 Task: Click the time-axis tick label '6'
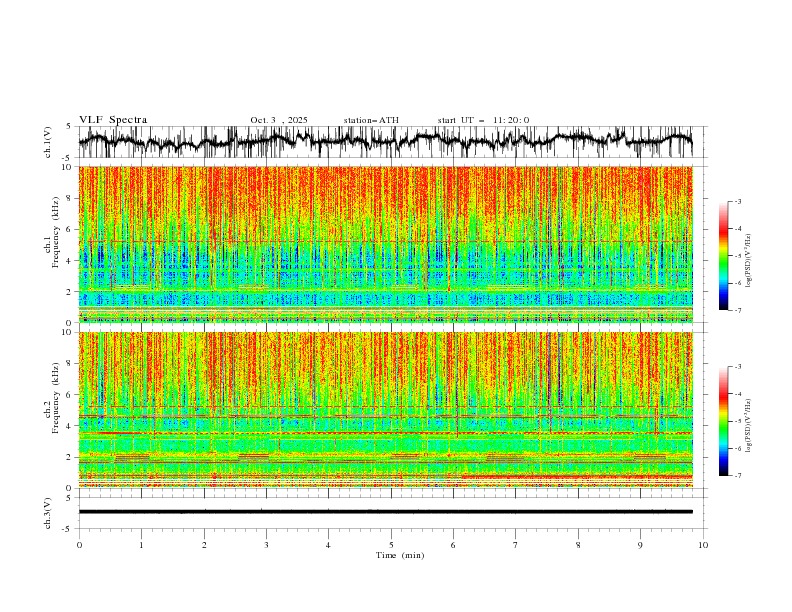[453, 545]
